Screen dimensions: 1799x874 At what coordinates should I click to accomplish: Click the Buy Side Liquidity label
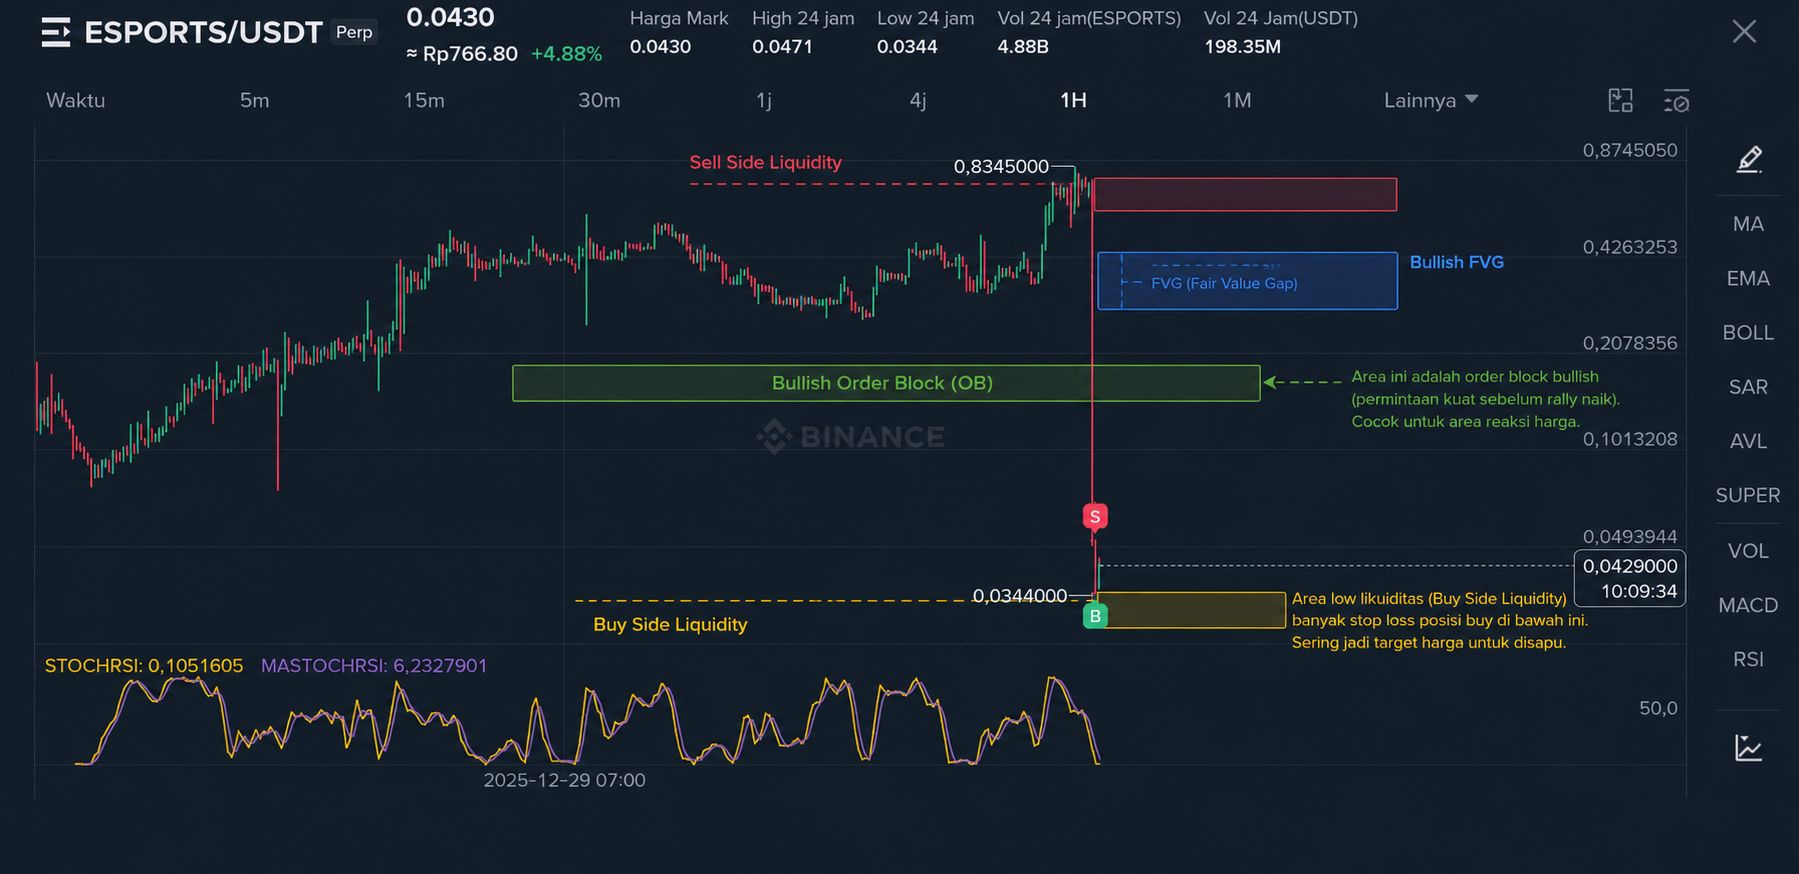pos(670,624)
